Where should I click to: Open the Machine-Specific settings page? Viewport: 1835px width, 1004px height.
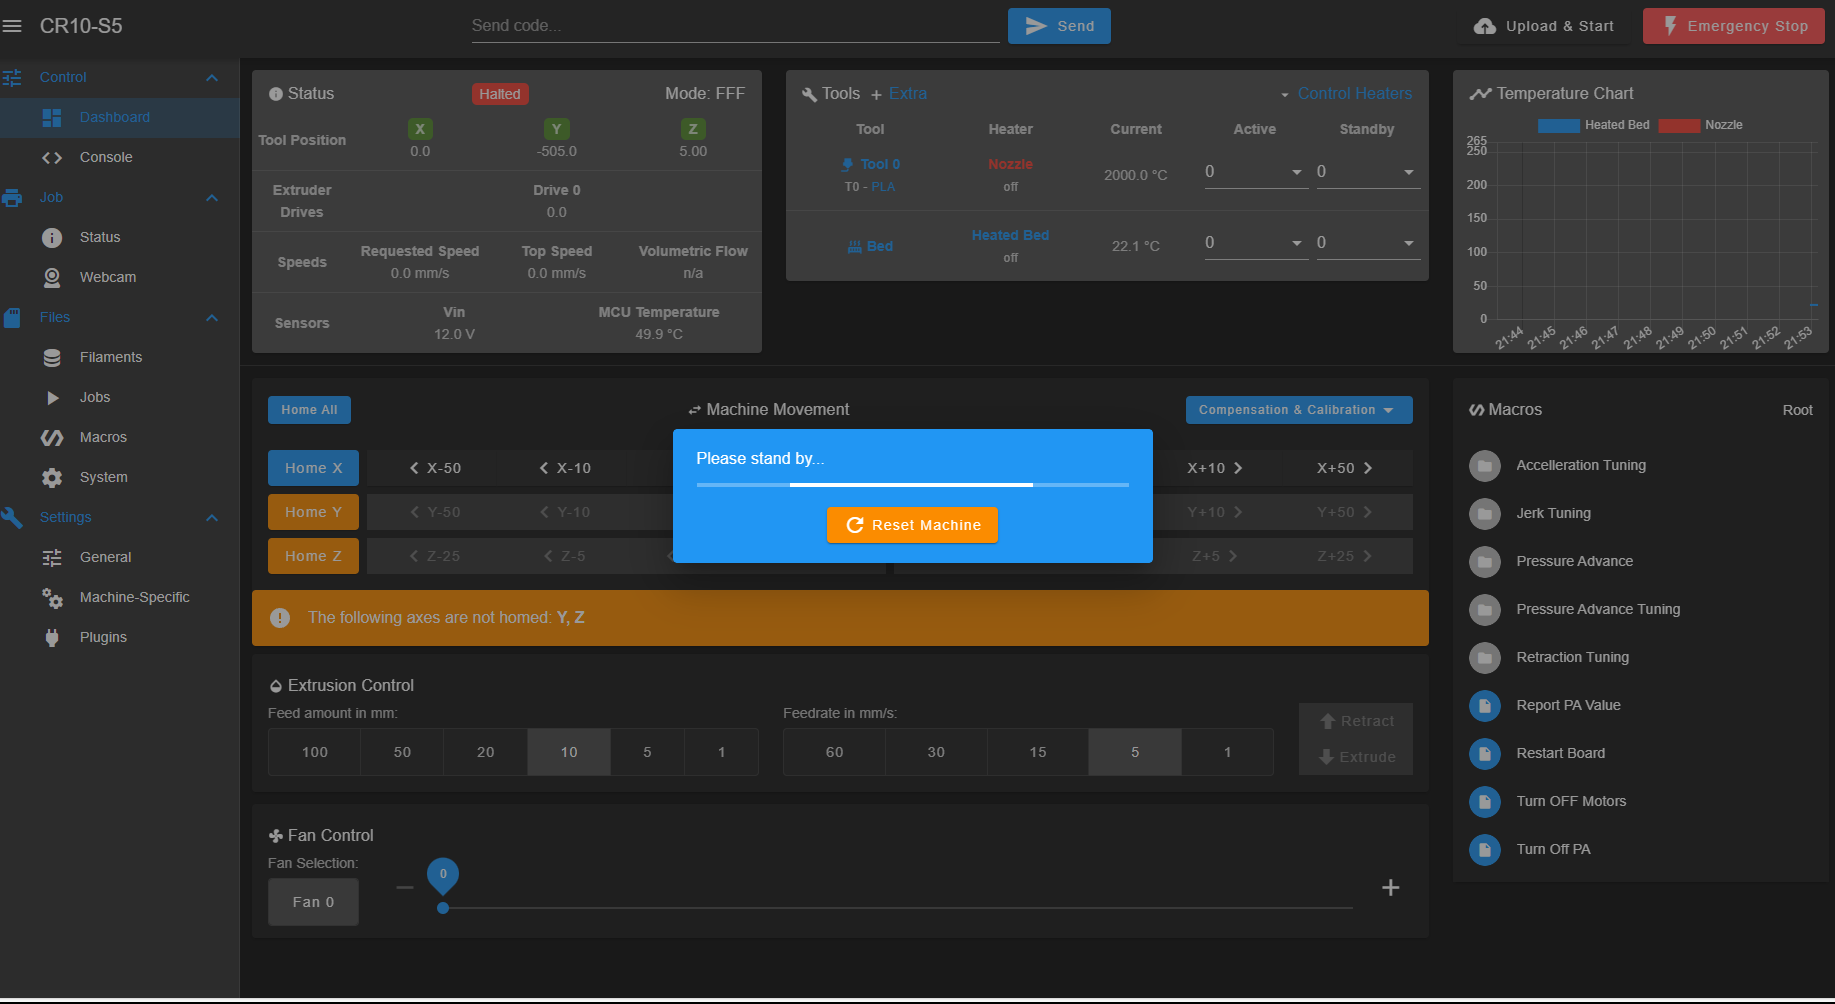pos(120,597)
